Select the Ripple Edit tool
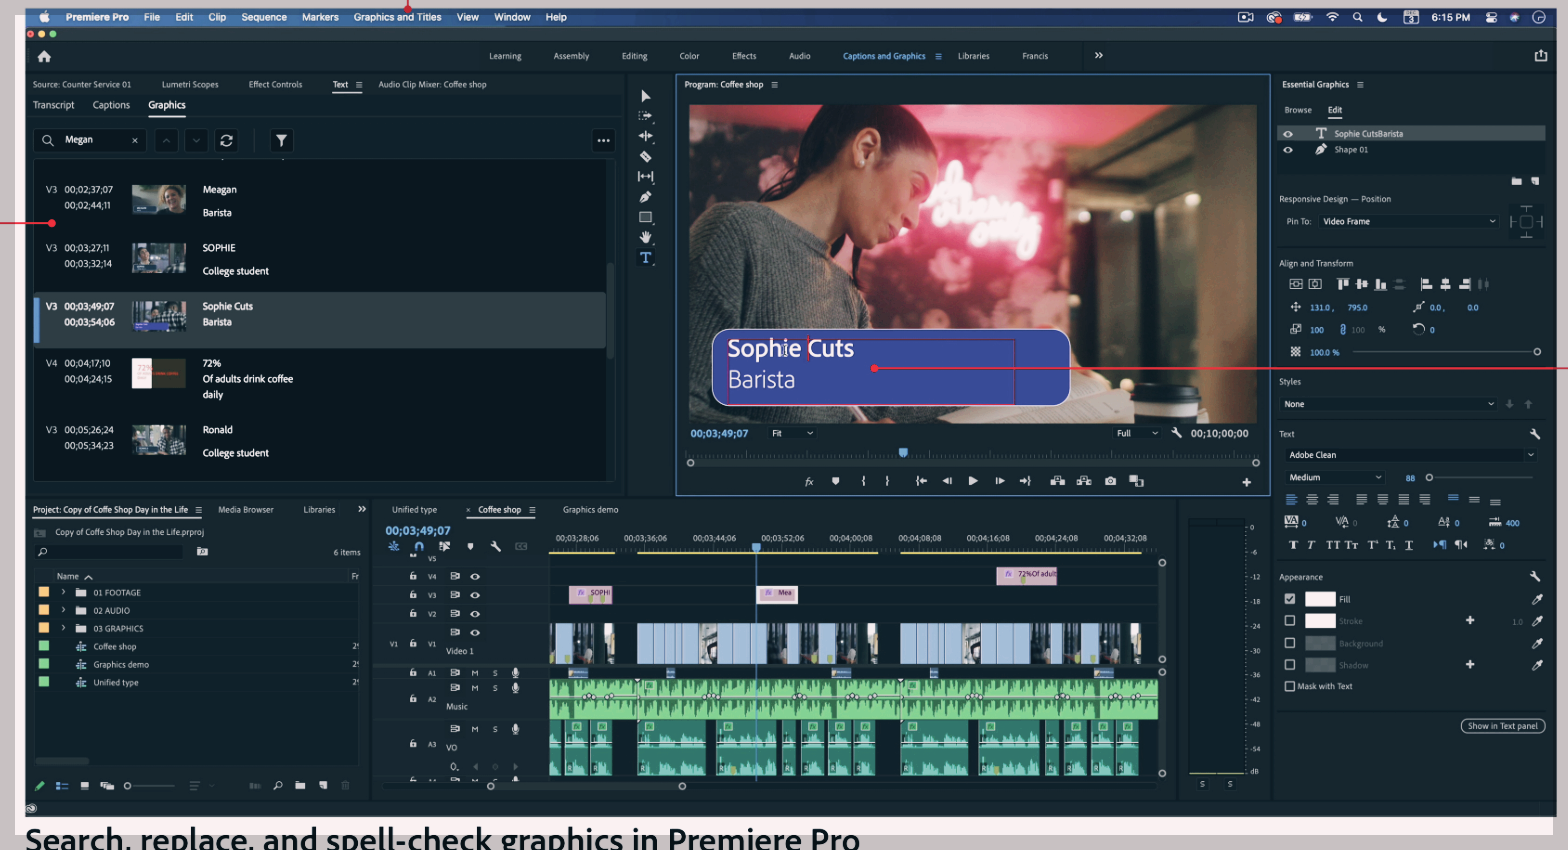Screen dimensions: 1568x850 point(646,136)
